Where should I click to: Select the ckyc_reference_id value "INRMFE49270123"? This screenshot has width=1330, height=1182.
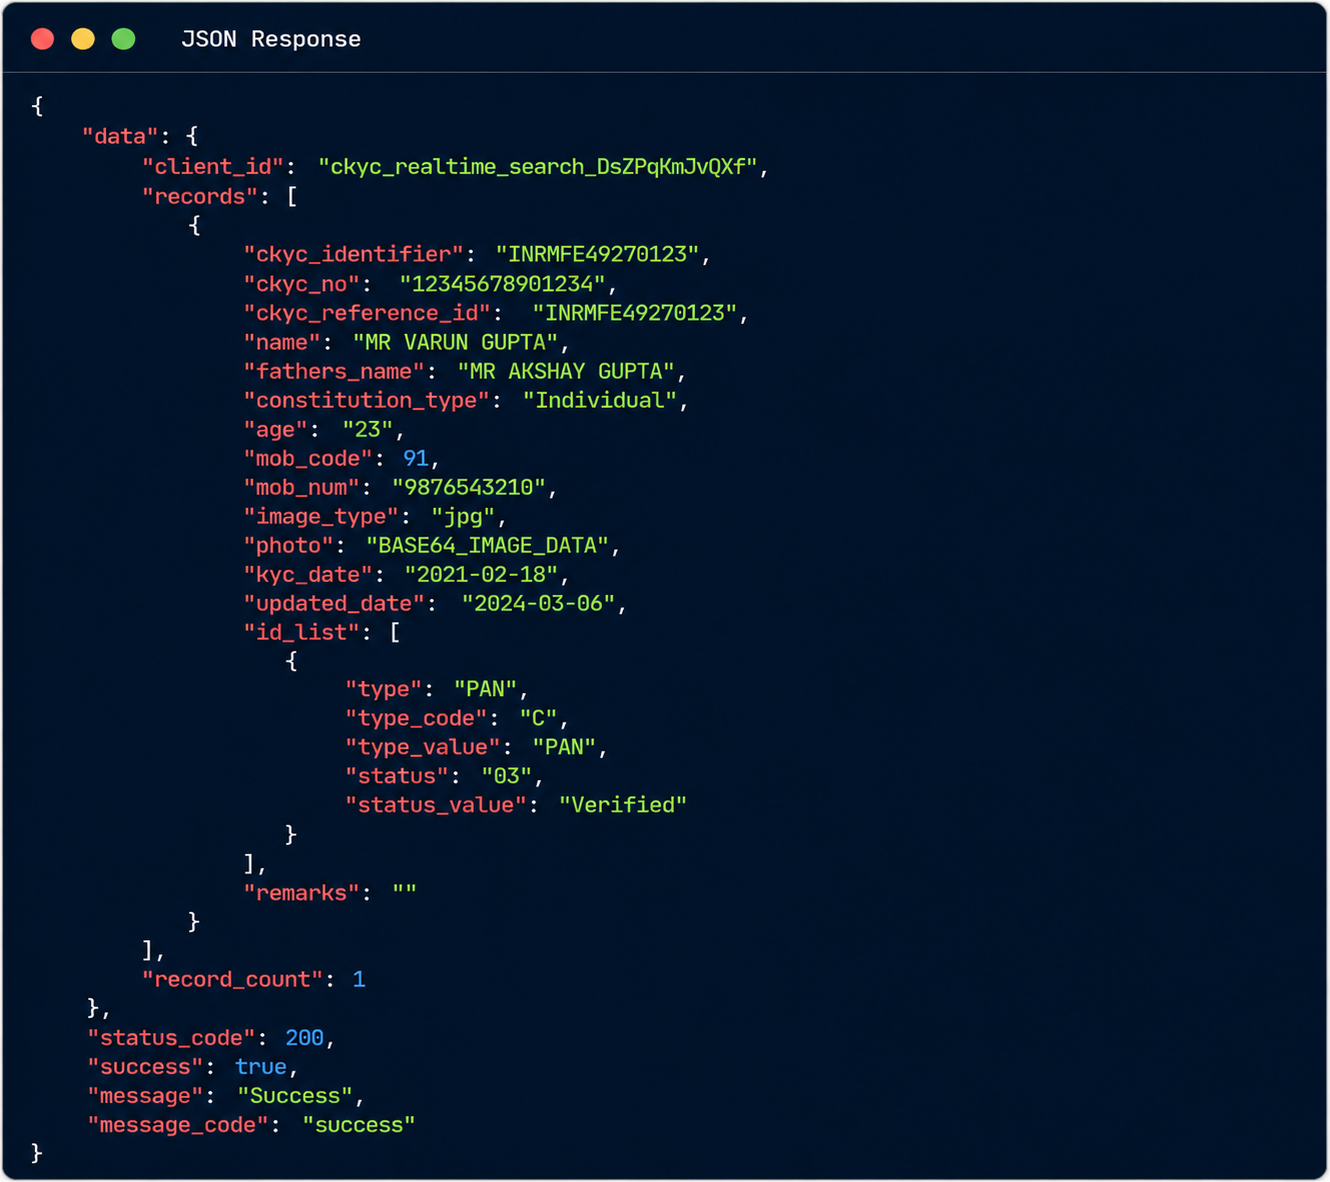pos(634,313)
